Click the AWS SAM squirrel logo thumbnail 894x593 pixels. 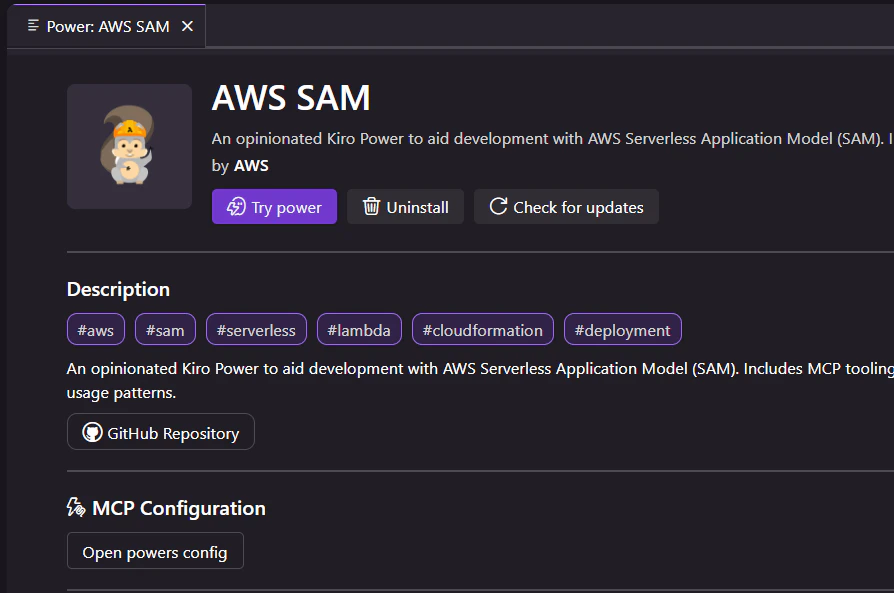click(x=129, y=147)
